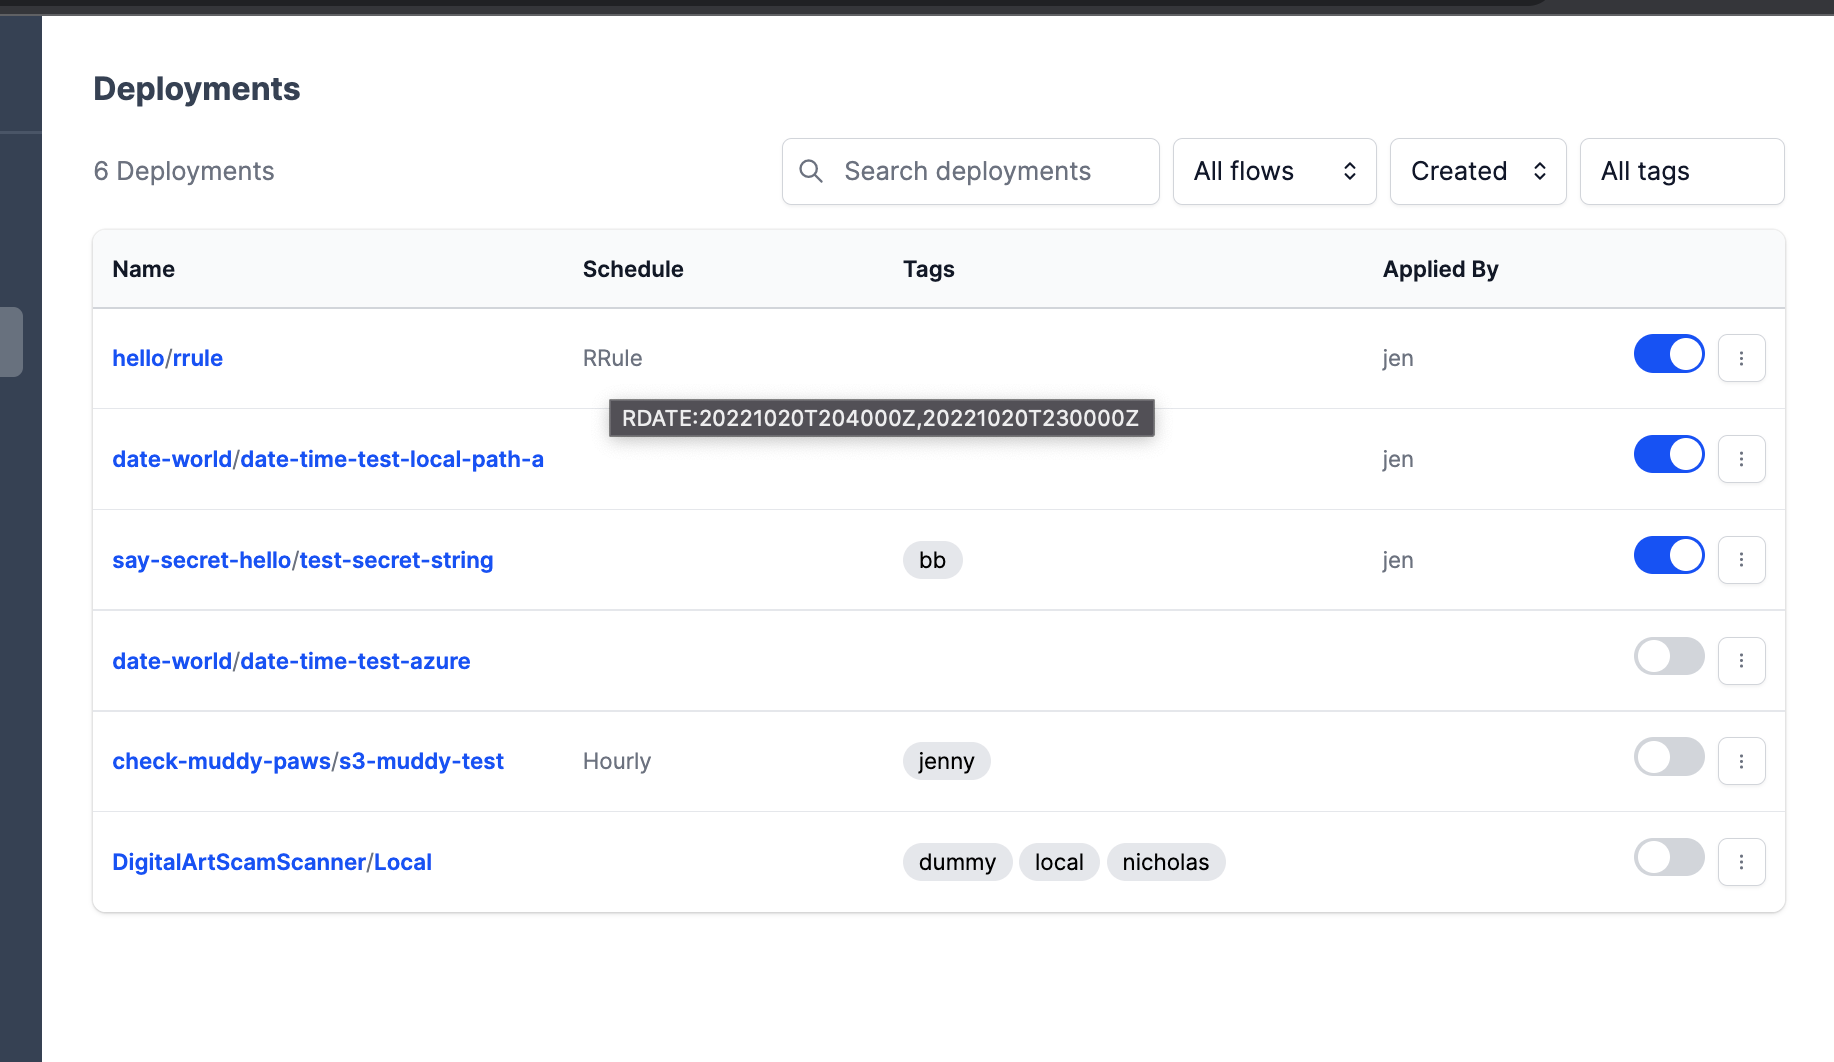Select the Schedule column header
The image size is (1834, 1062).
point(633,269)
